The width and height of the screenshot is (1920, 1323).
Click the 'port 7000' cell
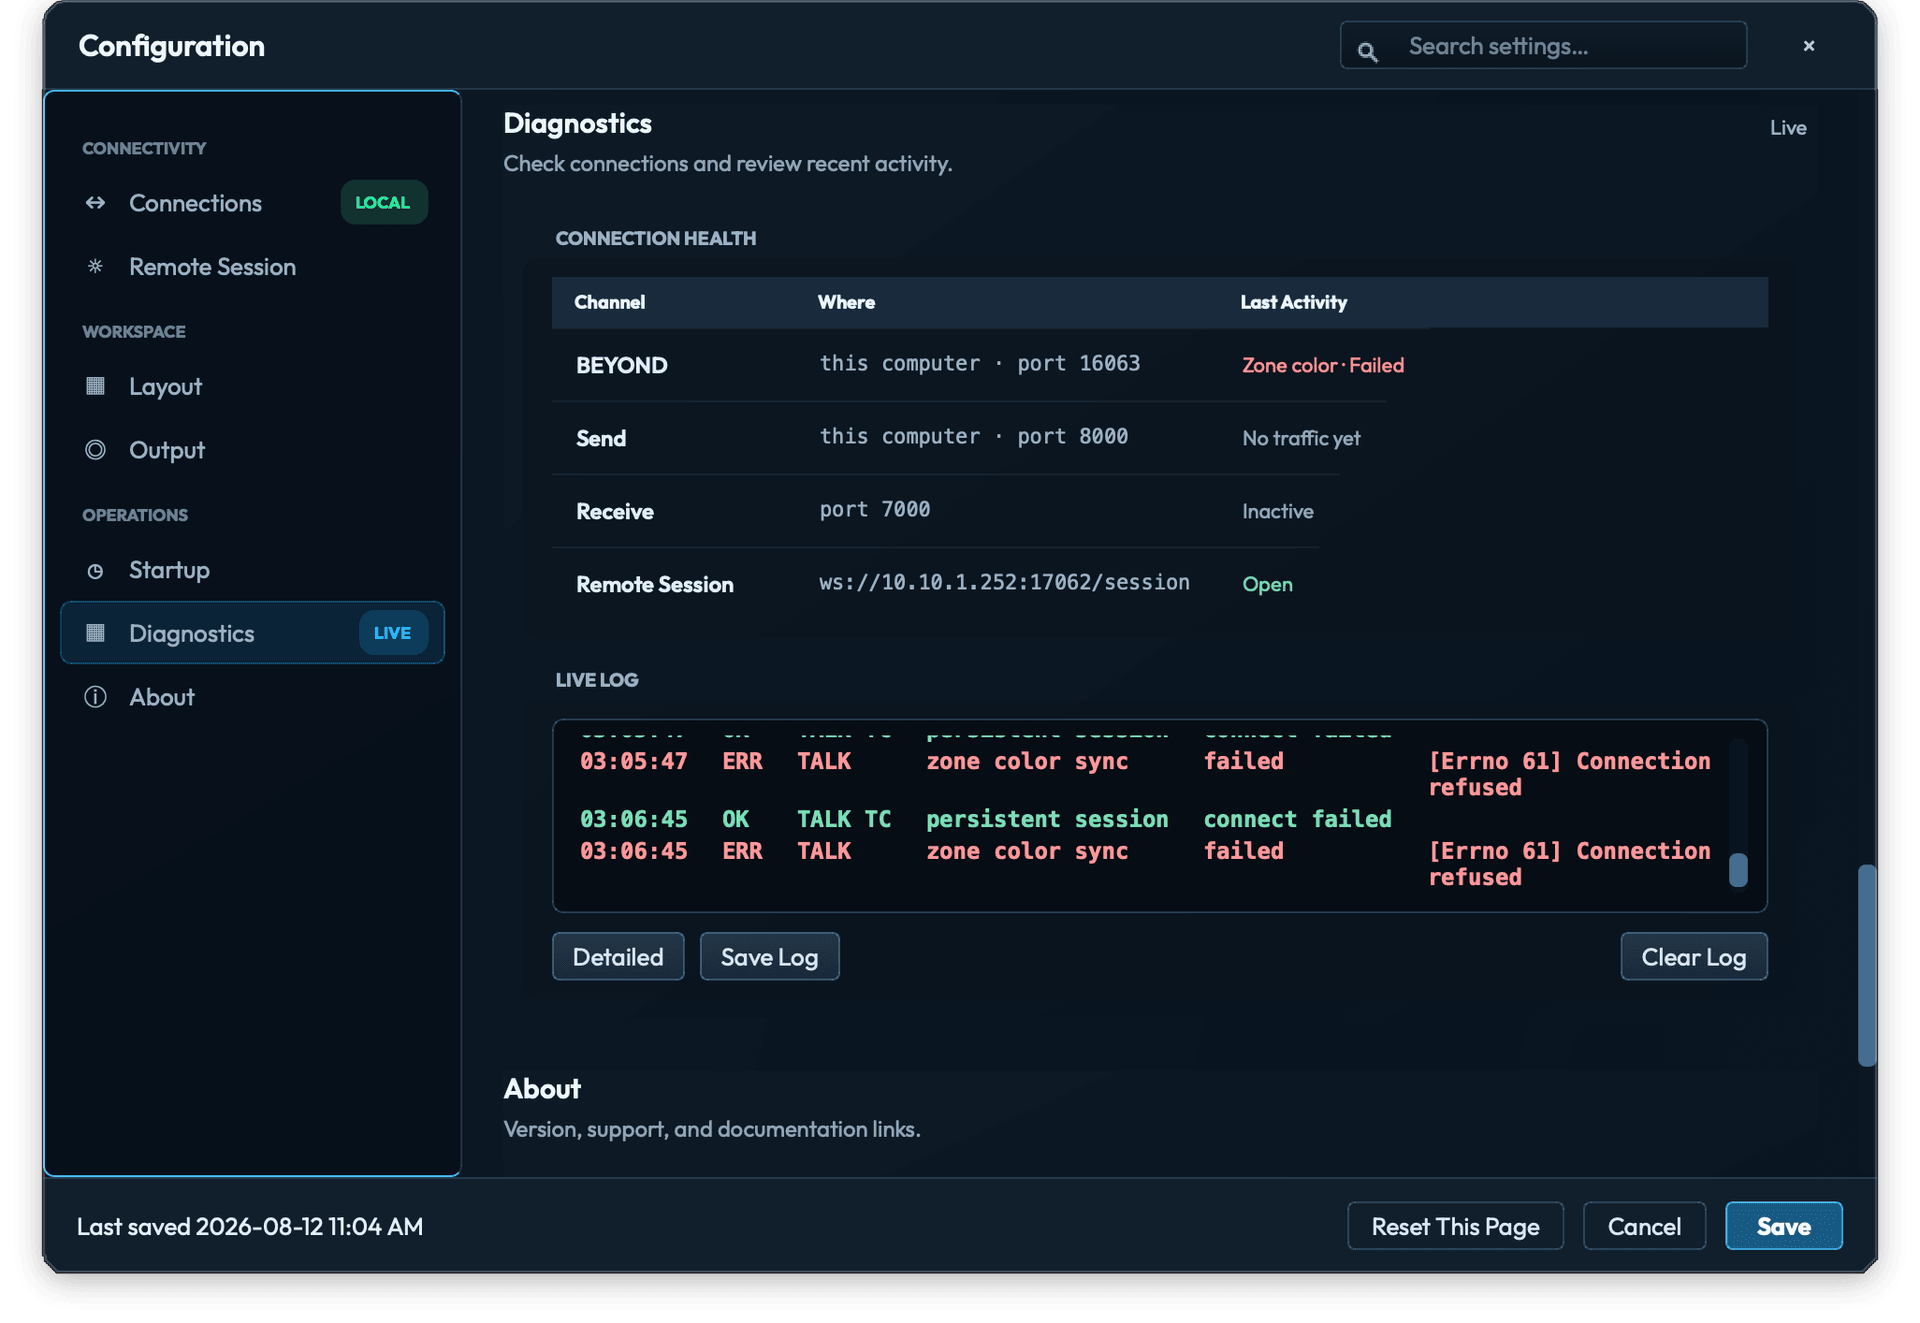pyautogui.click(x=874, y=509)
